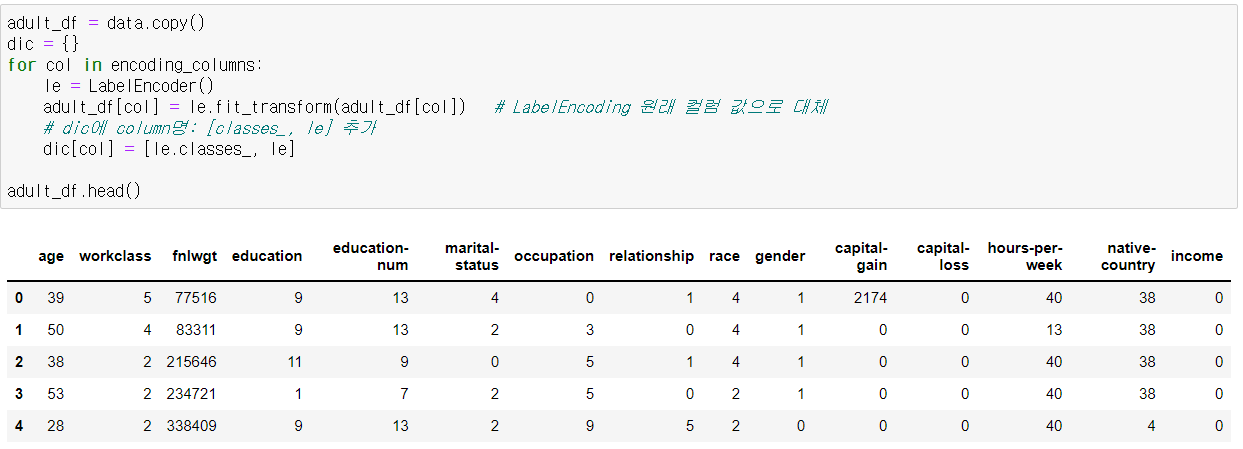Viewport: 1243px width, 449px height.
Task: Click the 'workclass' column header
Action: [x=115, y=256]
